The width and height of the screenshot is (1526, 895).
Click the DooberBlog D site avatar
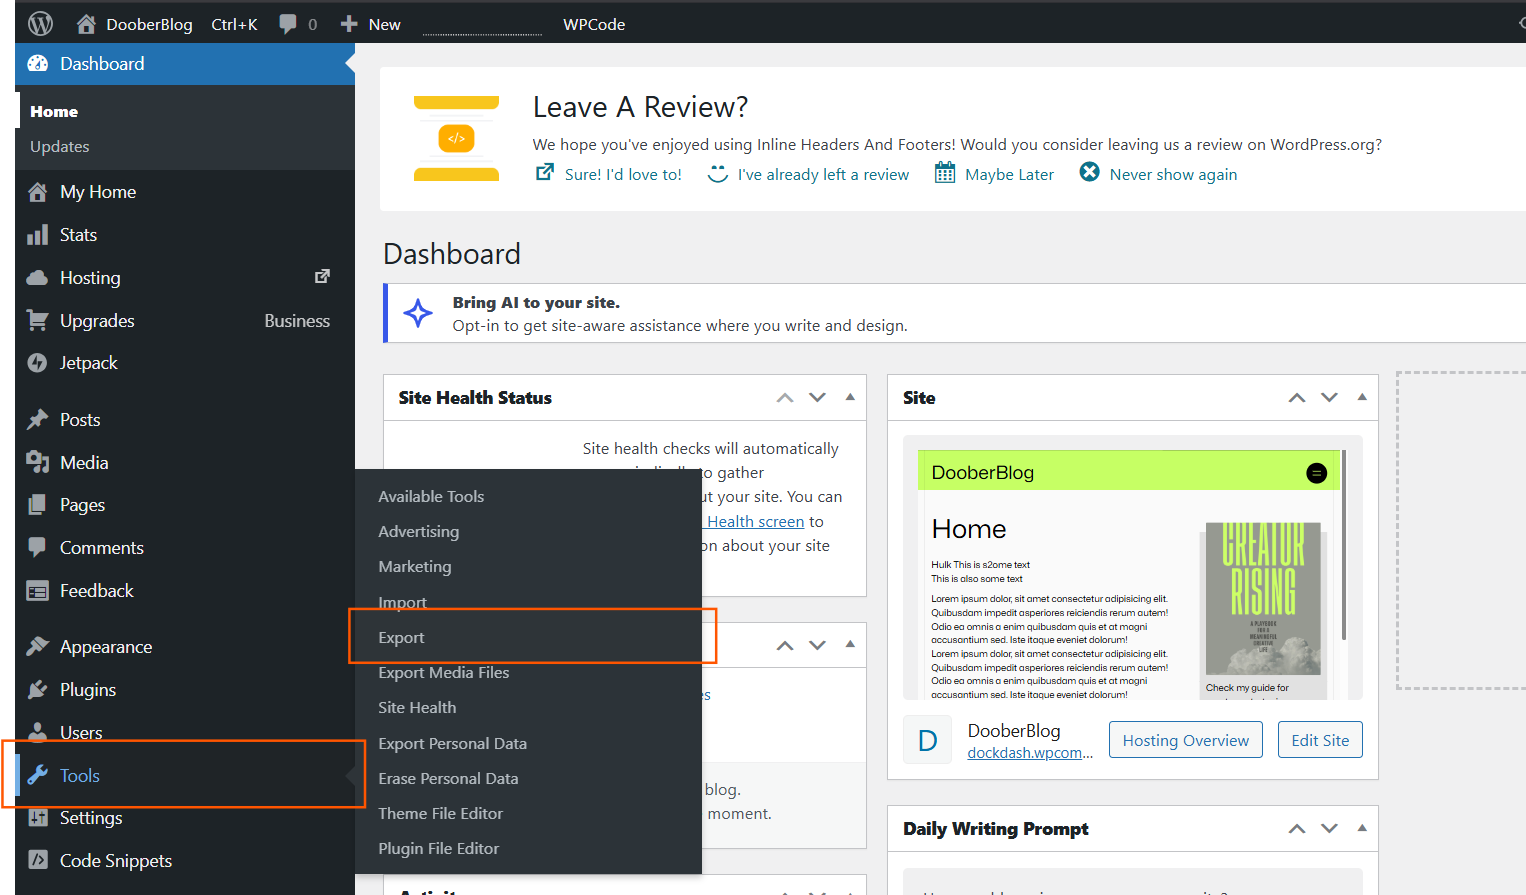tap(928, 740)
